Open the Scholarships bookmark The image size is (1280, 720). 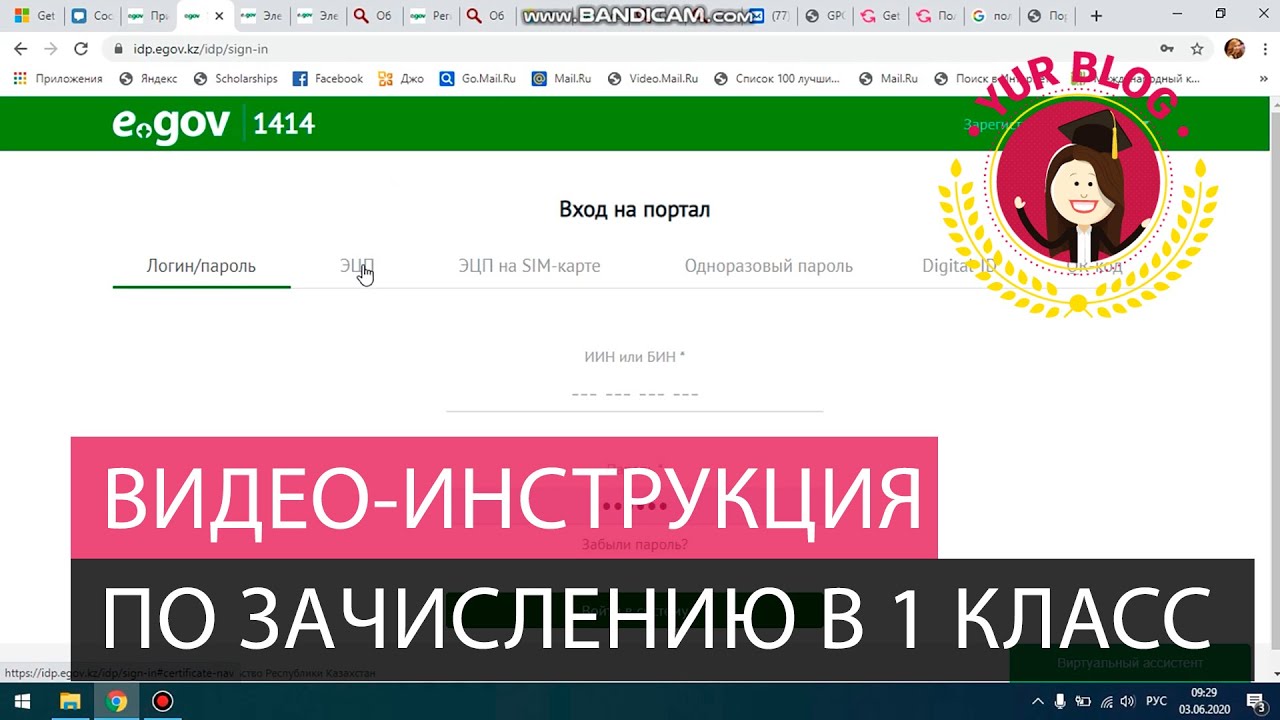235,79
